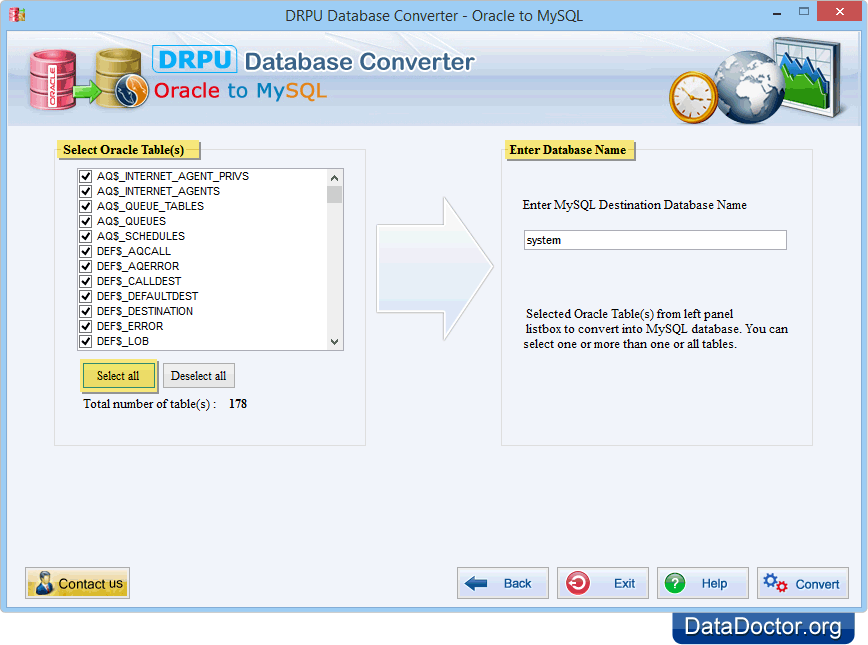
Task: Exit the database converter
Action: click(x=603, y=583)
